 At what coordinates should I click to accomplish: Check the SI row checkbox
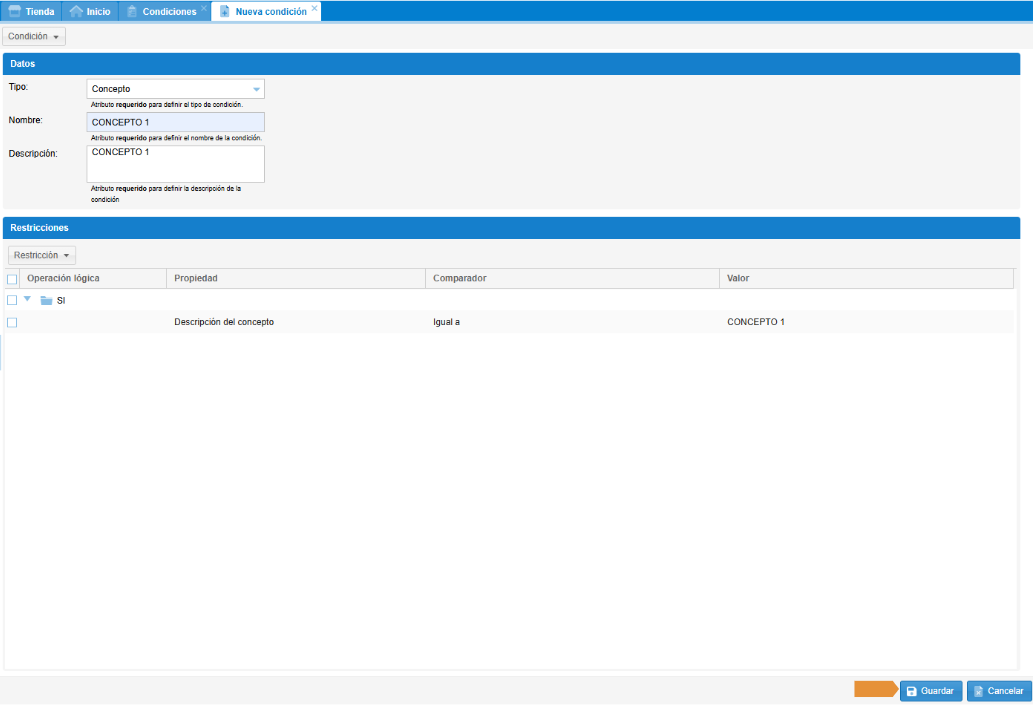[12, 300]
